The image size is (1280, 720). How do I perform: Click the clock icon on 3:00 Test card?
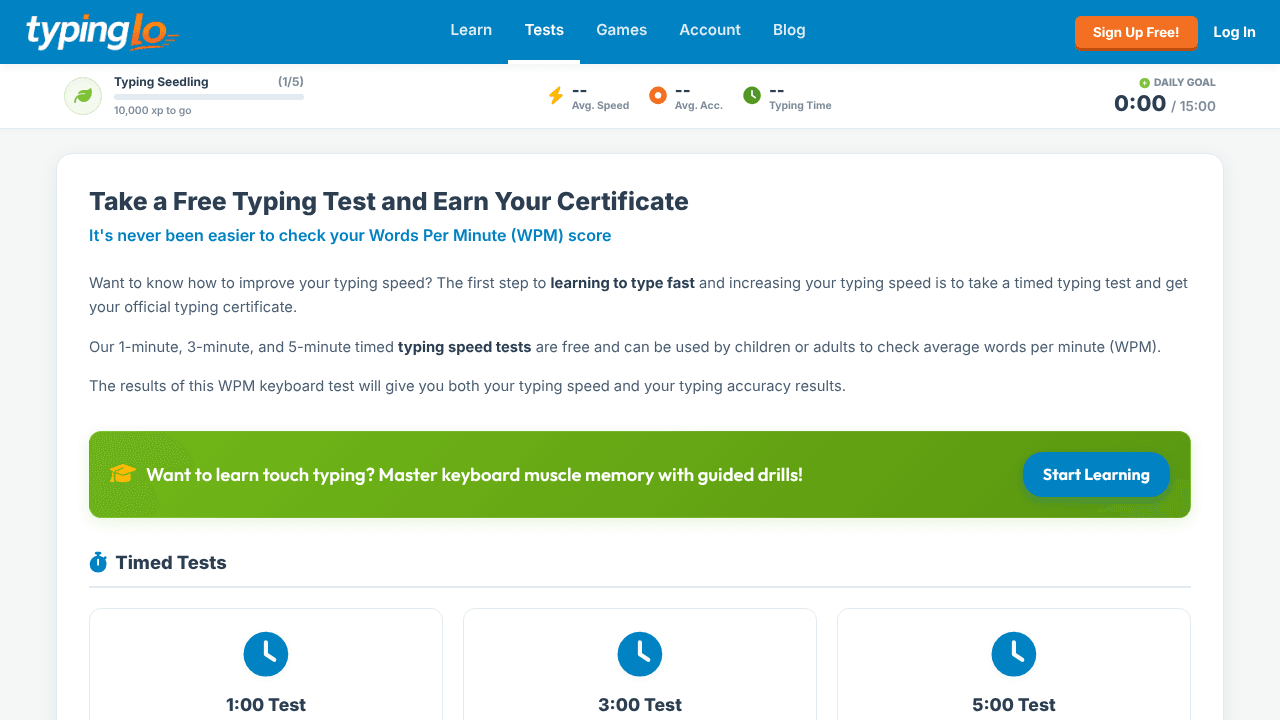click(x=640, y=654)
